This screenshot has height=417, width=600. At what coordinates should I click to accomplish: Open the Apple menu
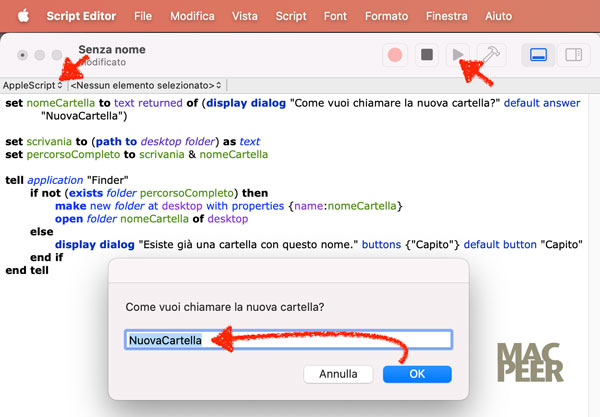(23, 16)
